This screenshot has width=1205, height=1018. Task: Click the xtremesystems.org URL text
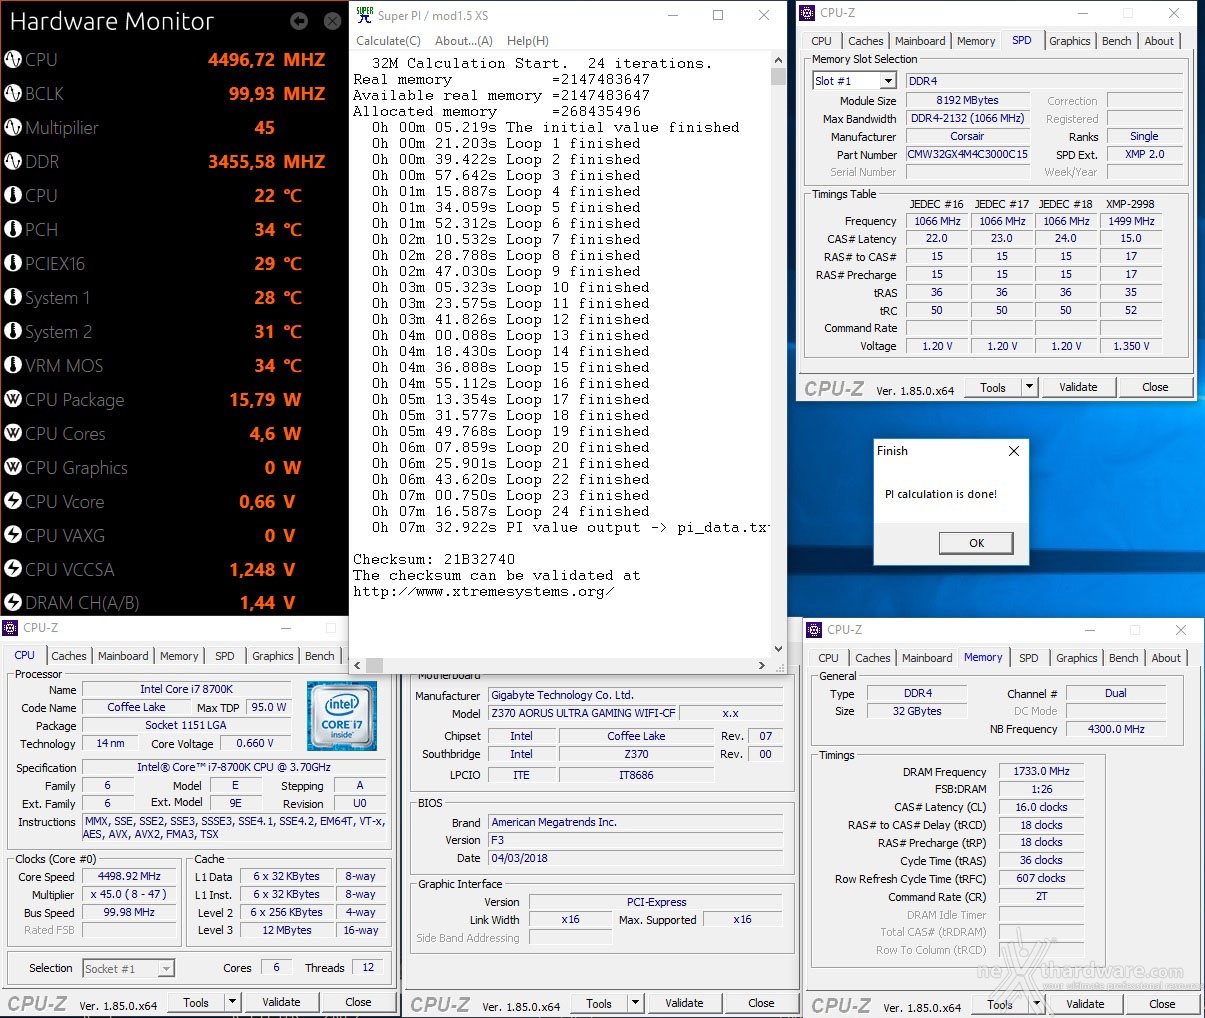click(x=483, y=591)
